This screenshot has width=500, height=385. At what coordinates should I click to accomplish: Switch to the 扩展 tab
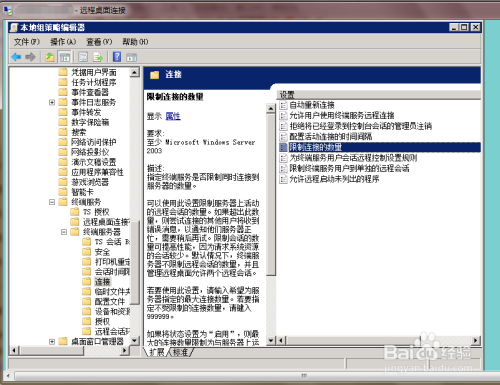tap(156, 352)
